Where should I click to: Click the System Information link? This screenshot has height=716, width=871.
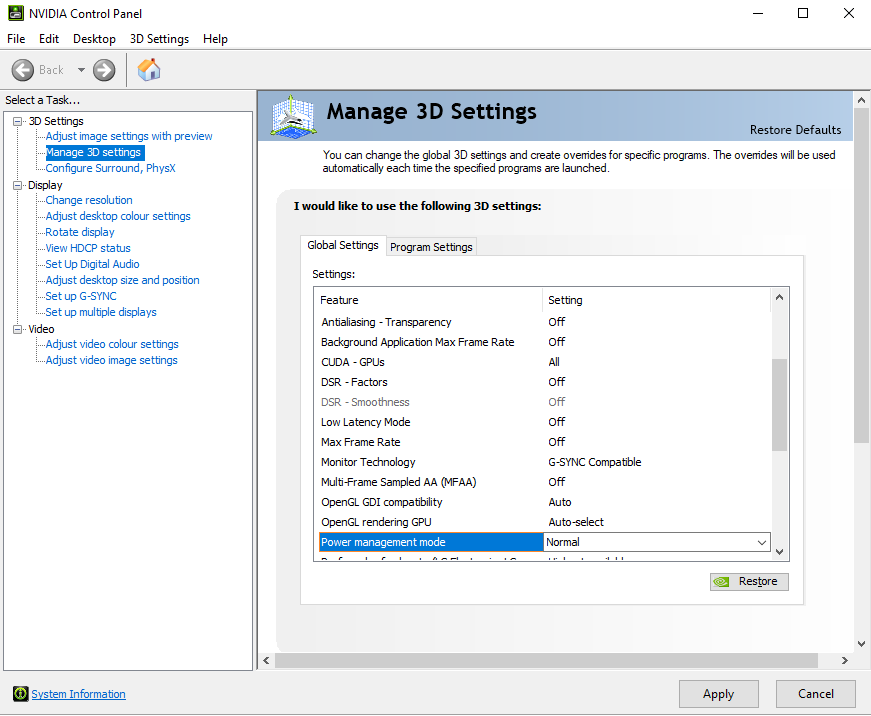[x=78, y=694]
